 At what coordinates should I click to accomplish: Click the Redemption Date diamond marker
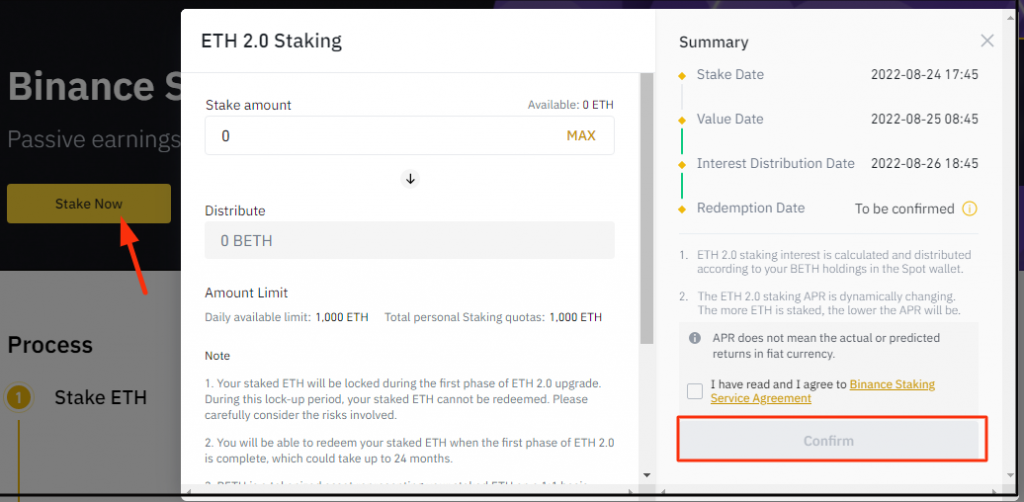(x=682, y=209)
